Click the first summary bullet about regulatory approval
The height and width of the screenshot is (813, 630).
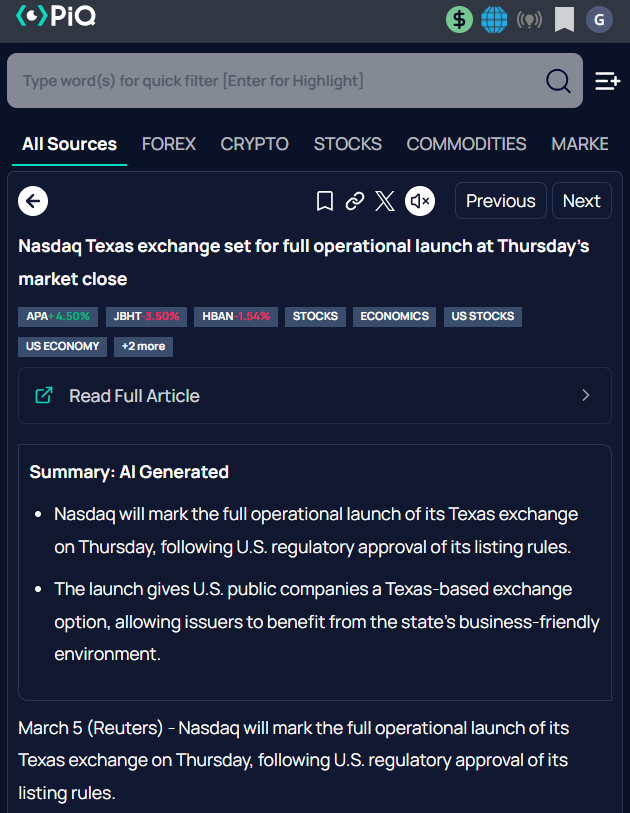coord(316,530)
